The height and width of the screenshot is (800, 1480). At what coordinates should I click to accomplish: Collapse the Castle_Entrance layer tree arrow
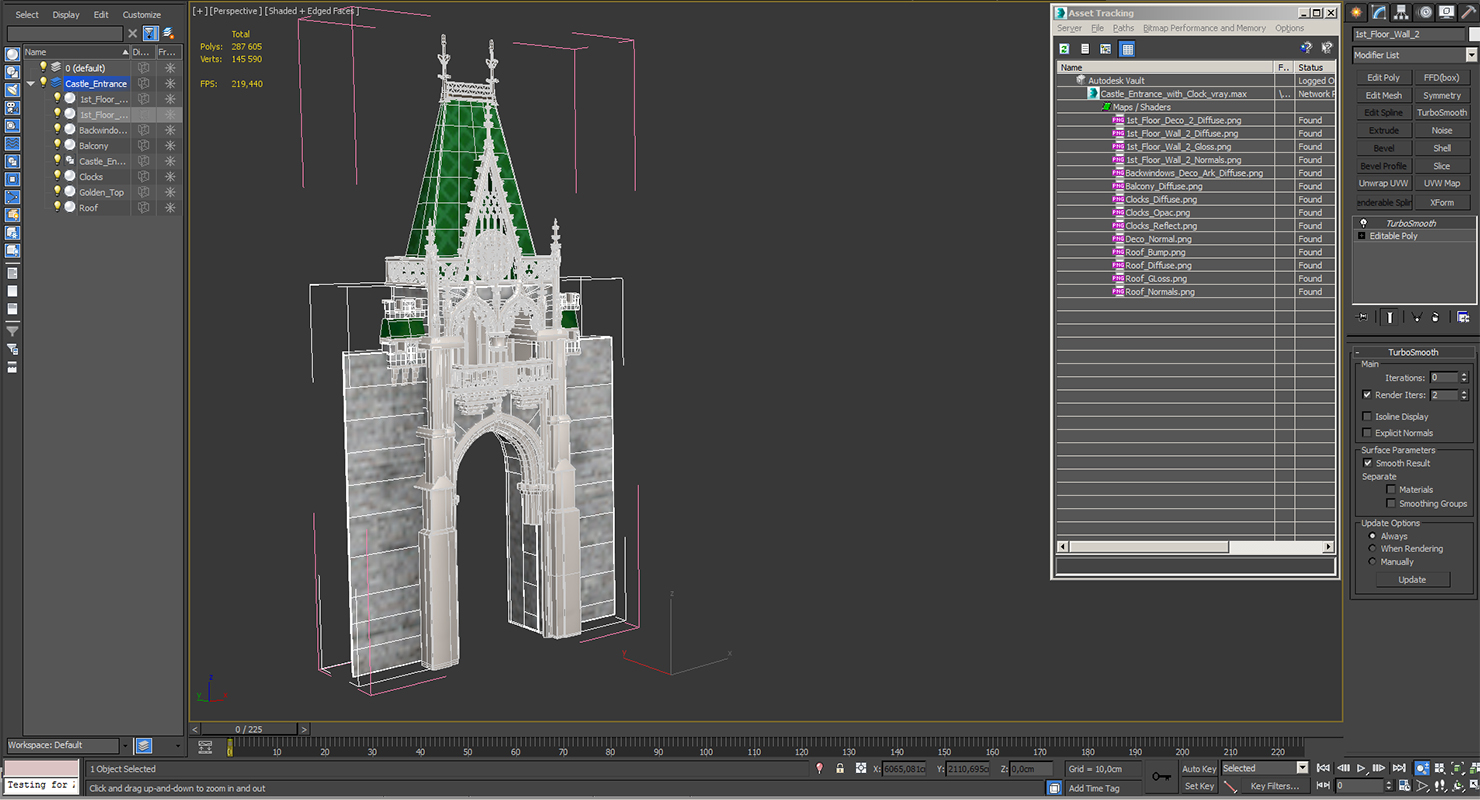[31, 84]
